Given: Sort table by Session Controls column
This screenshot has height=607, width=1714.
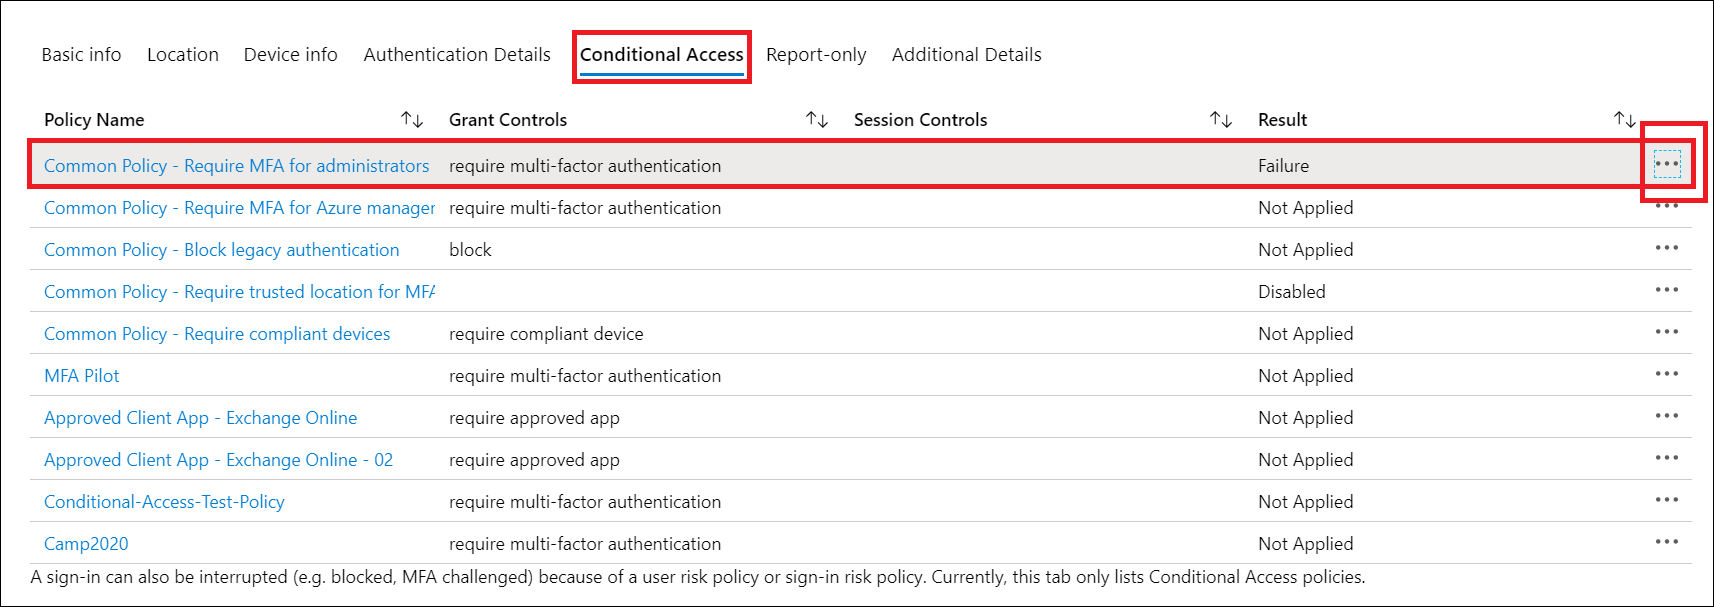Looking at the screenshot, I should [1221, 118].
